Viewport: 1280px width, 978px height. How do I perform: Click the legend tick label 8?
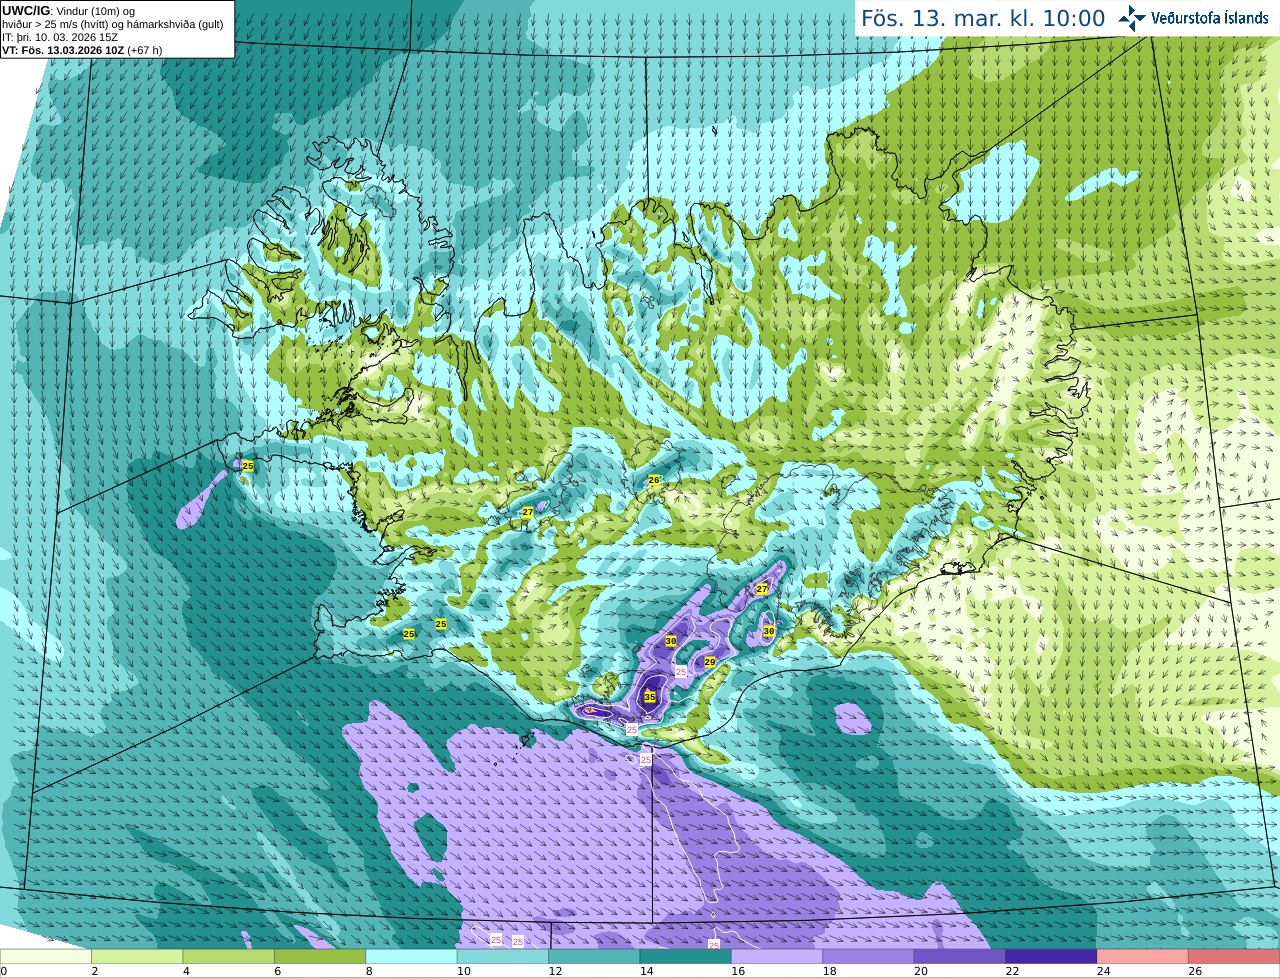click(369, 971)
